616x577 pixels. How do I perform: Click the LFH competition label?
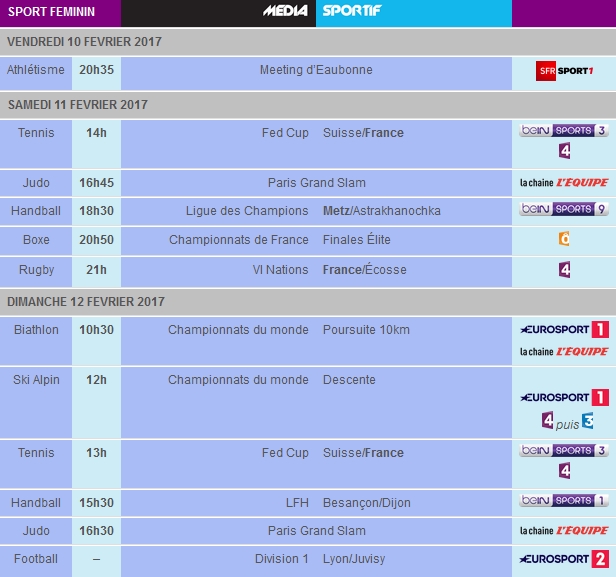click(297, 503)
